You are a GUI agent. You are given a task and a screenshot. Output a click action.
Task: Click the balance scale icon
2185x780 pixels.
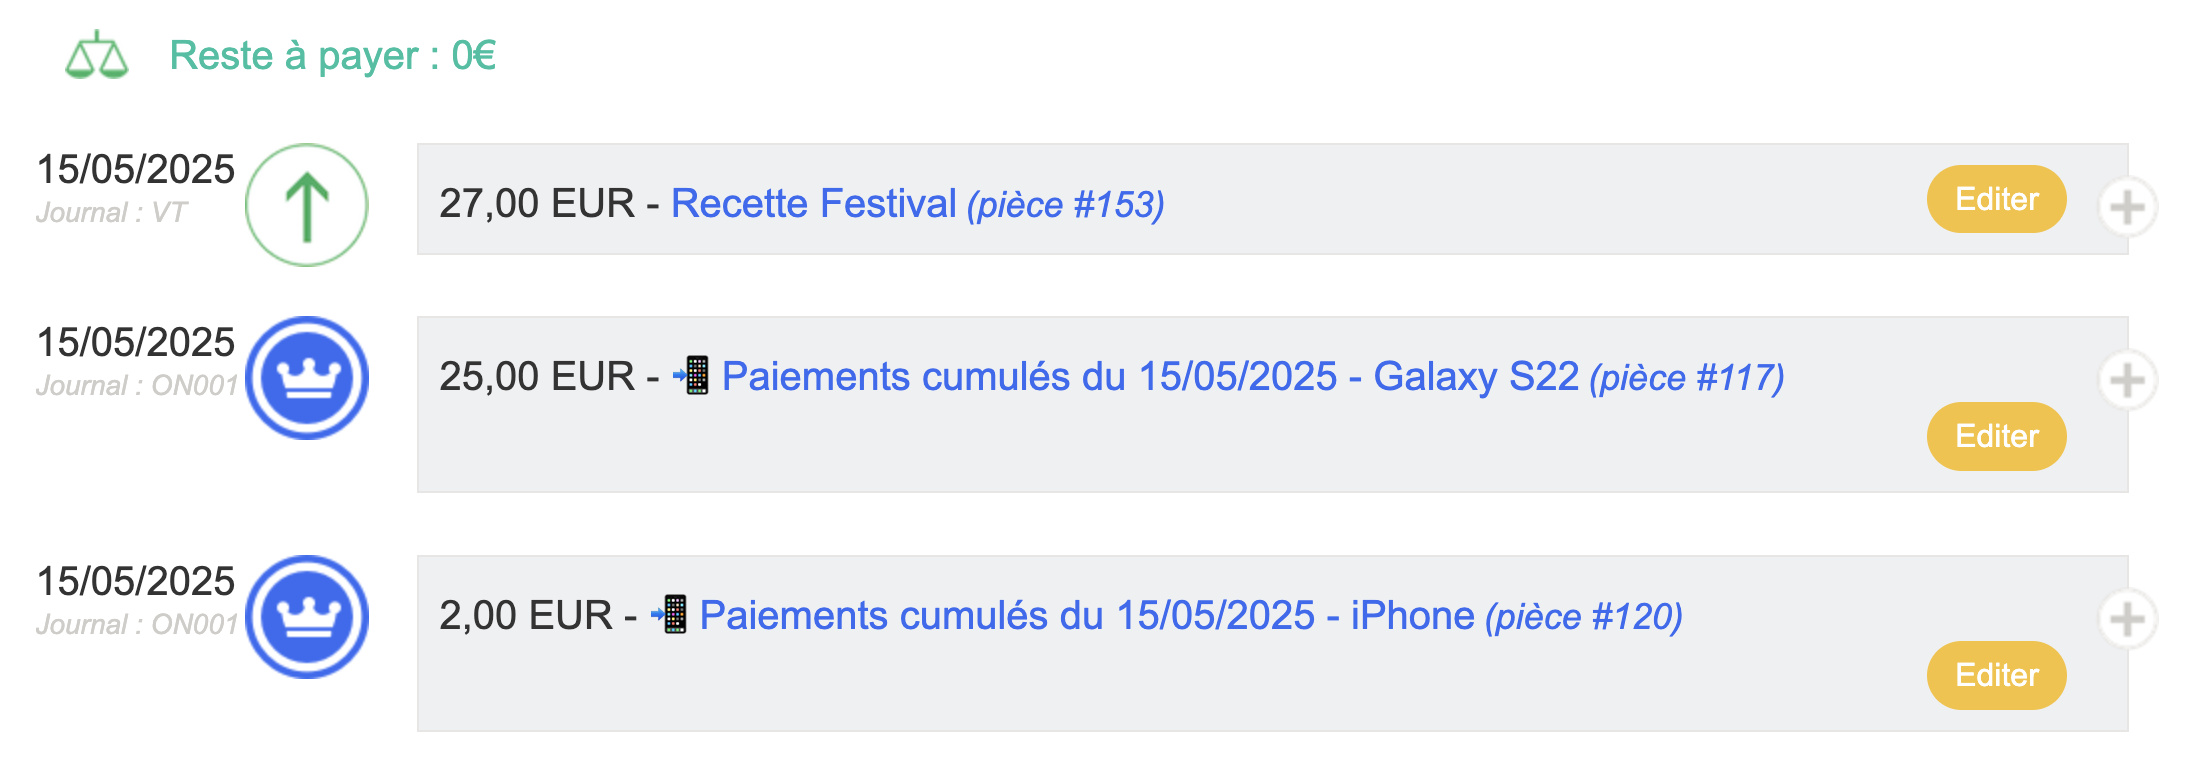(96, 55)
